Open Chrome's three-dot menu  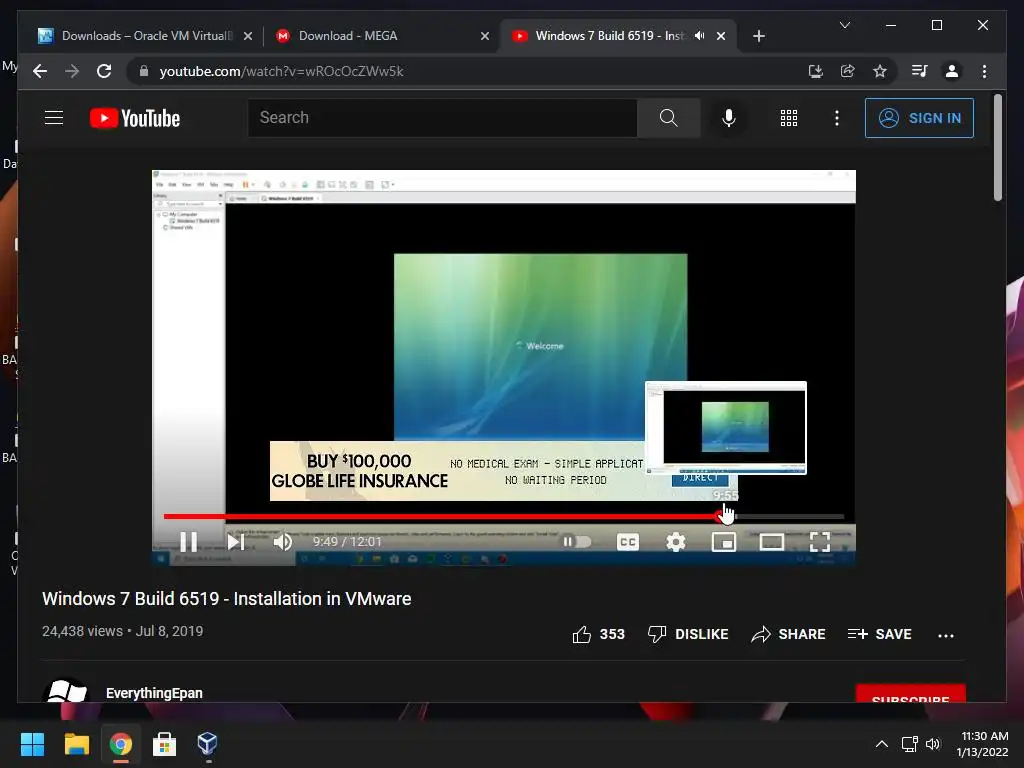pos(984,71)
